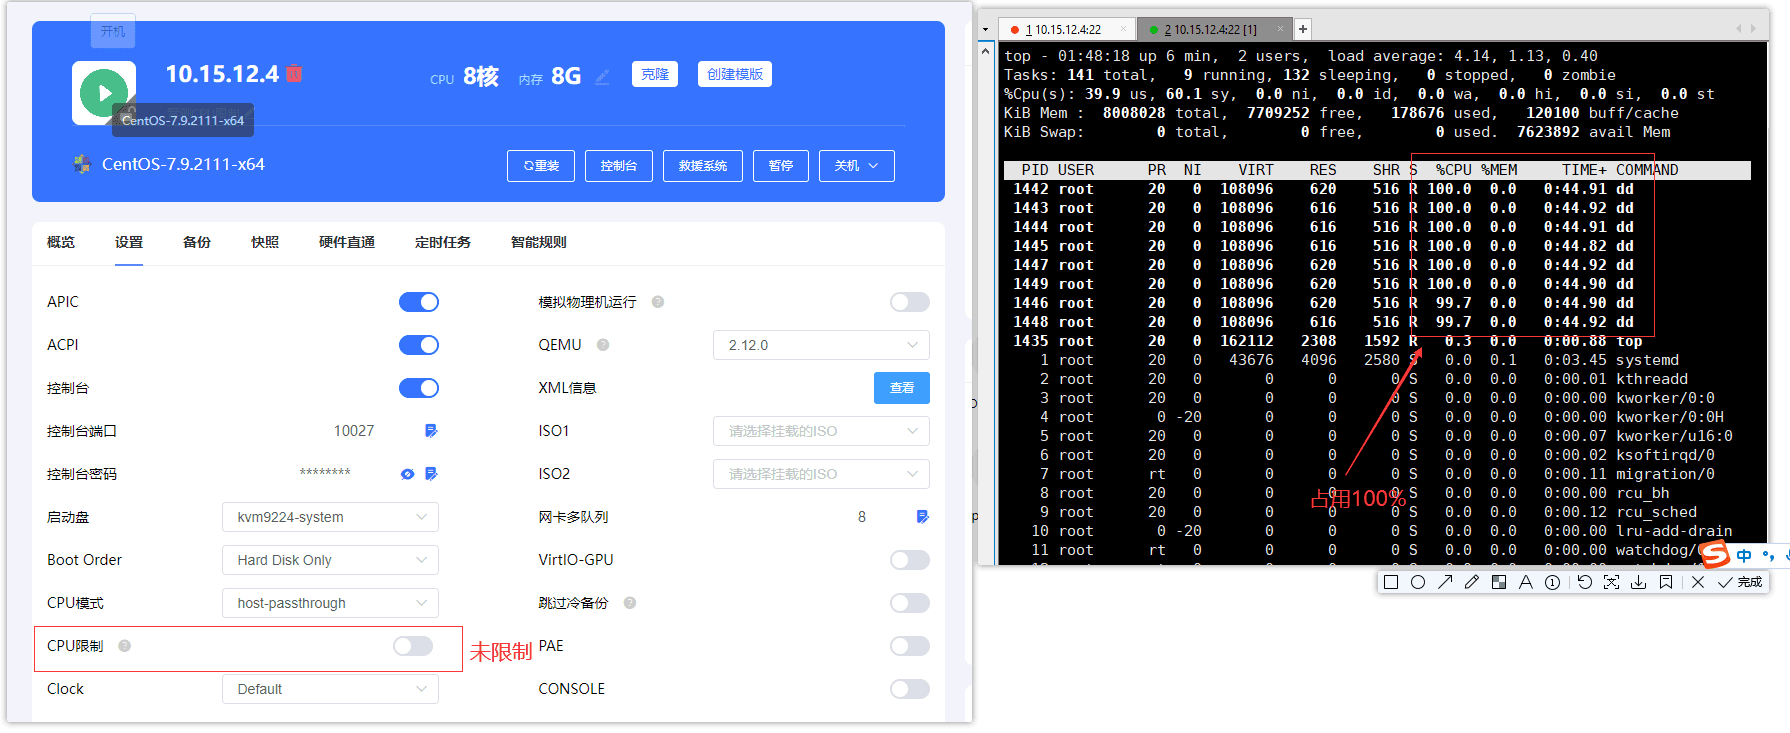Select the arrow annotation tool
This screenshot has width=1790, height=733.
pyautogui.click(x=1445, y=582)
